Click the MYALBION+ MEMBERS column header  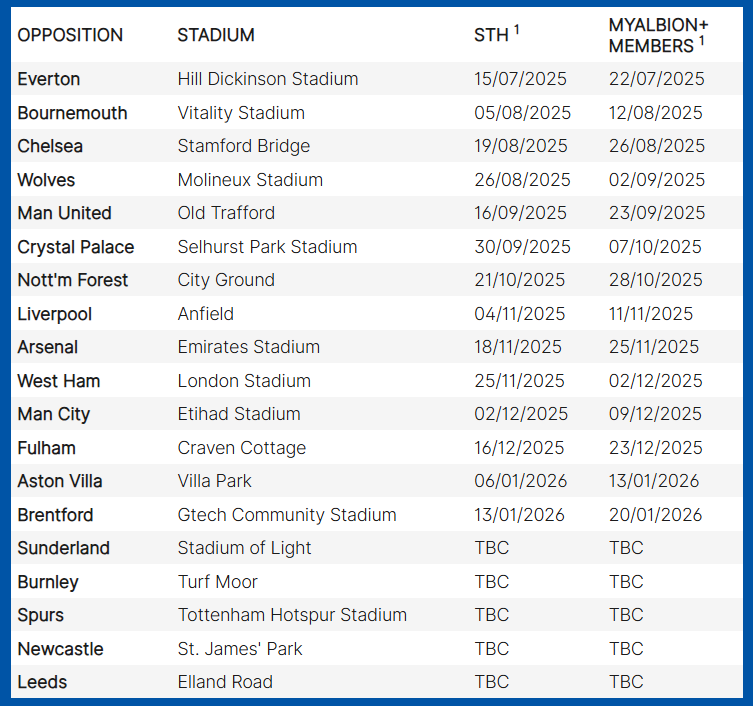pyautogui.click(x=658, y=36)
